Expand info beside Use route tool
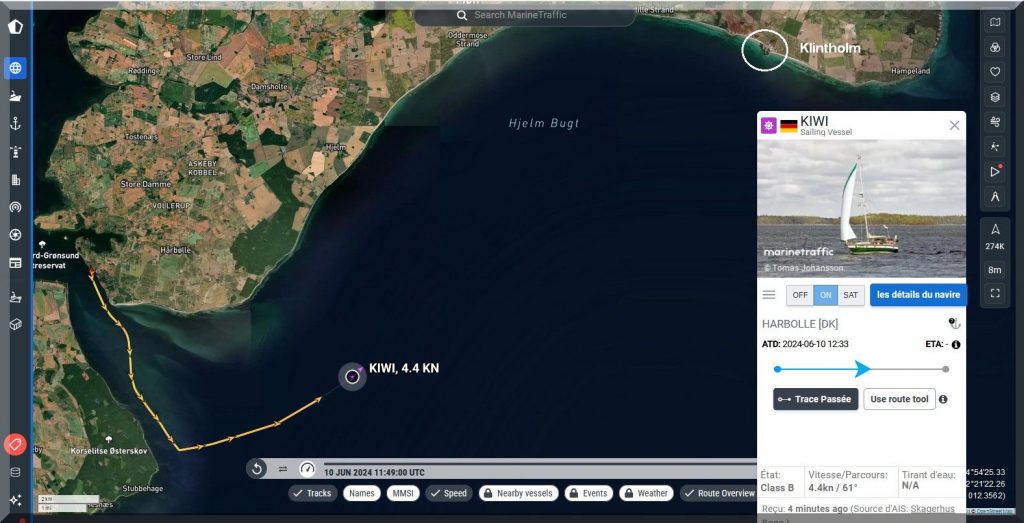Viewport: 1024px width, 523px height. (x=943, y=399)
